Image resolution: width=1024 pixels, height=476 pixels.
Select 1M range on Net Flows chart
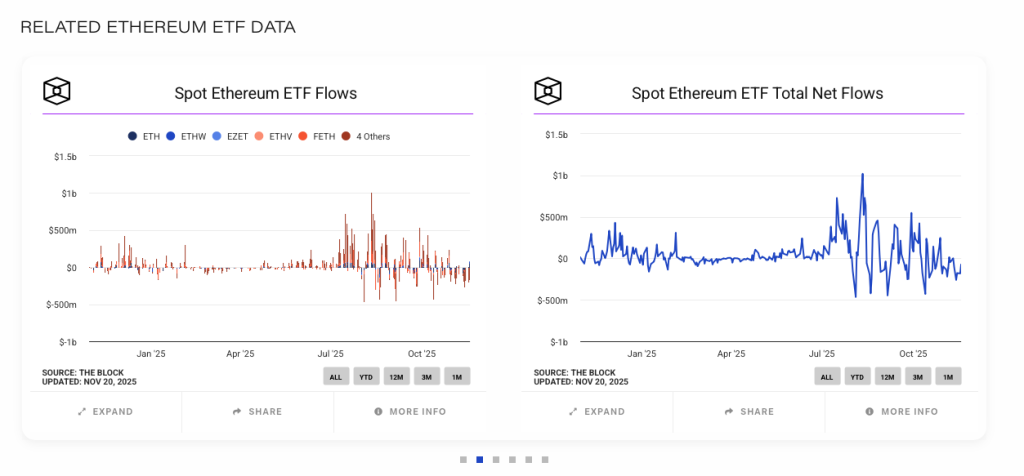coord(948,377)
